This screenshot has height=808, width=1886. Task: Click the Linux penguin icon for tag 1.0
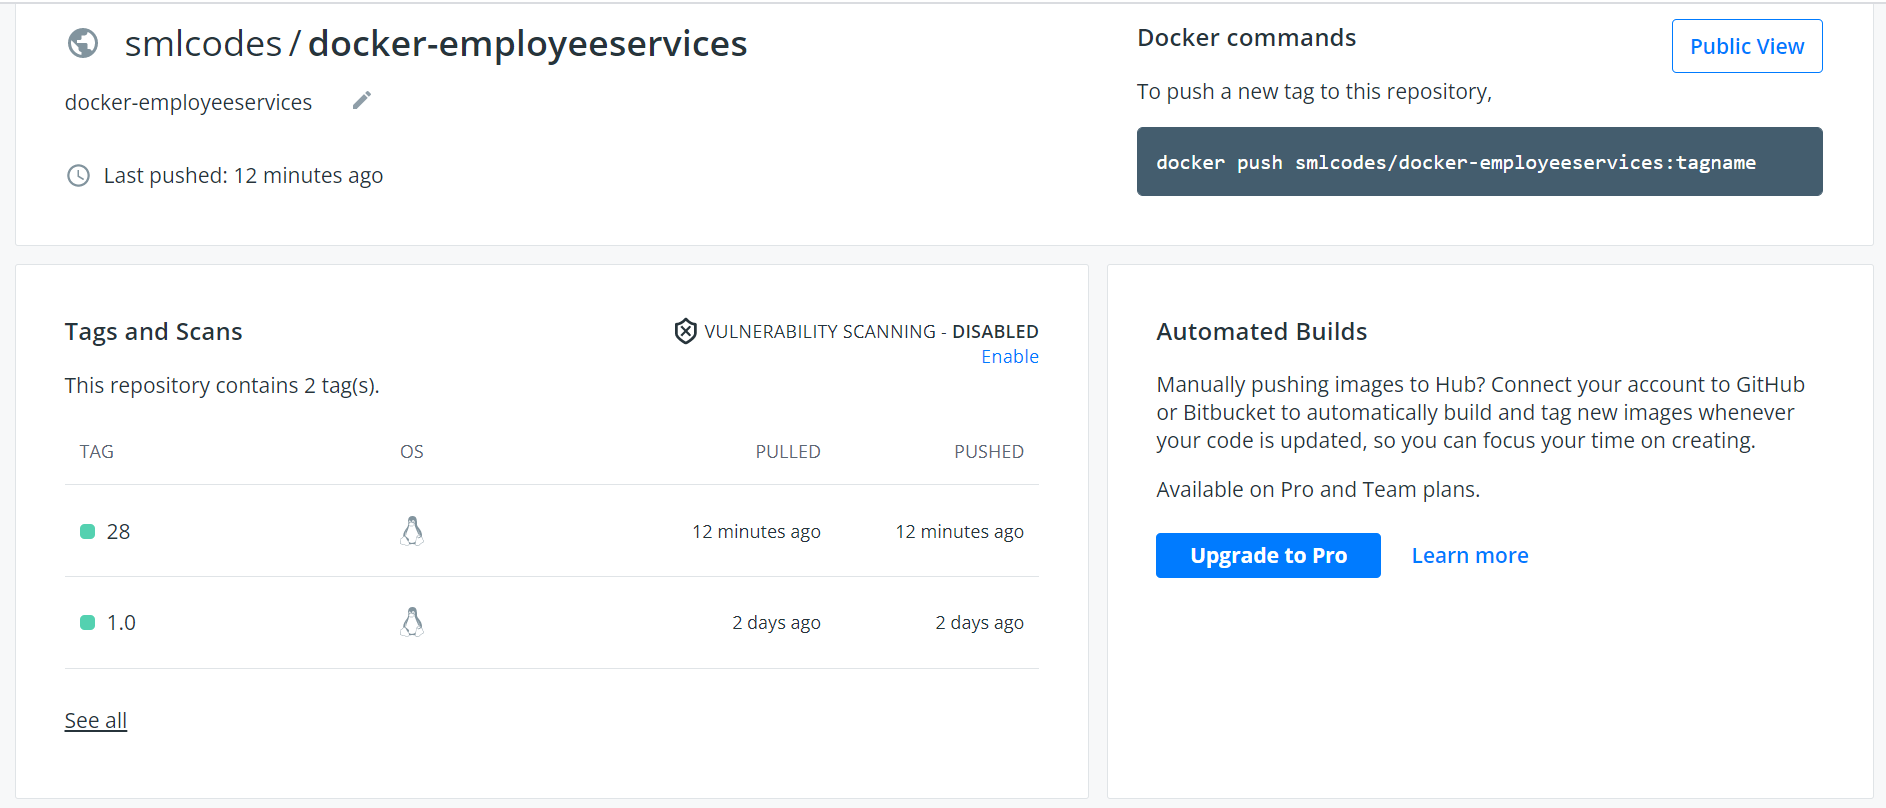pos(412,622)
